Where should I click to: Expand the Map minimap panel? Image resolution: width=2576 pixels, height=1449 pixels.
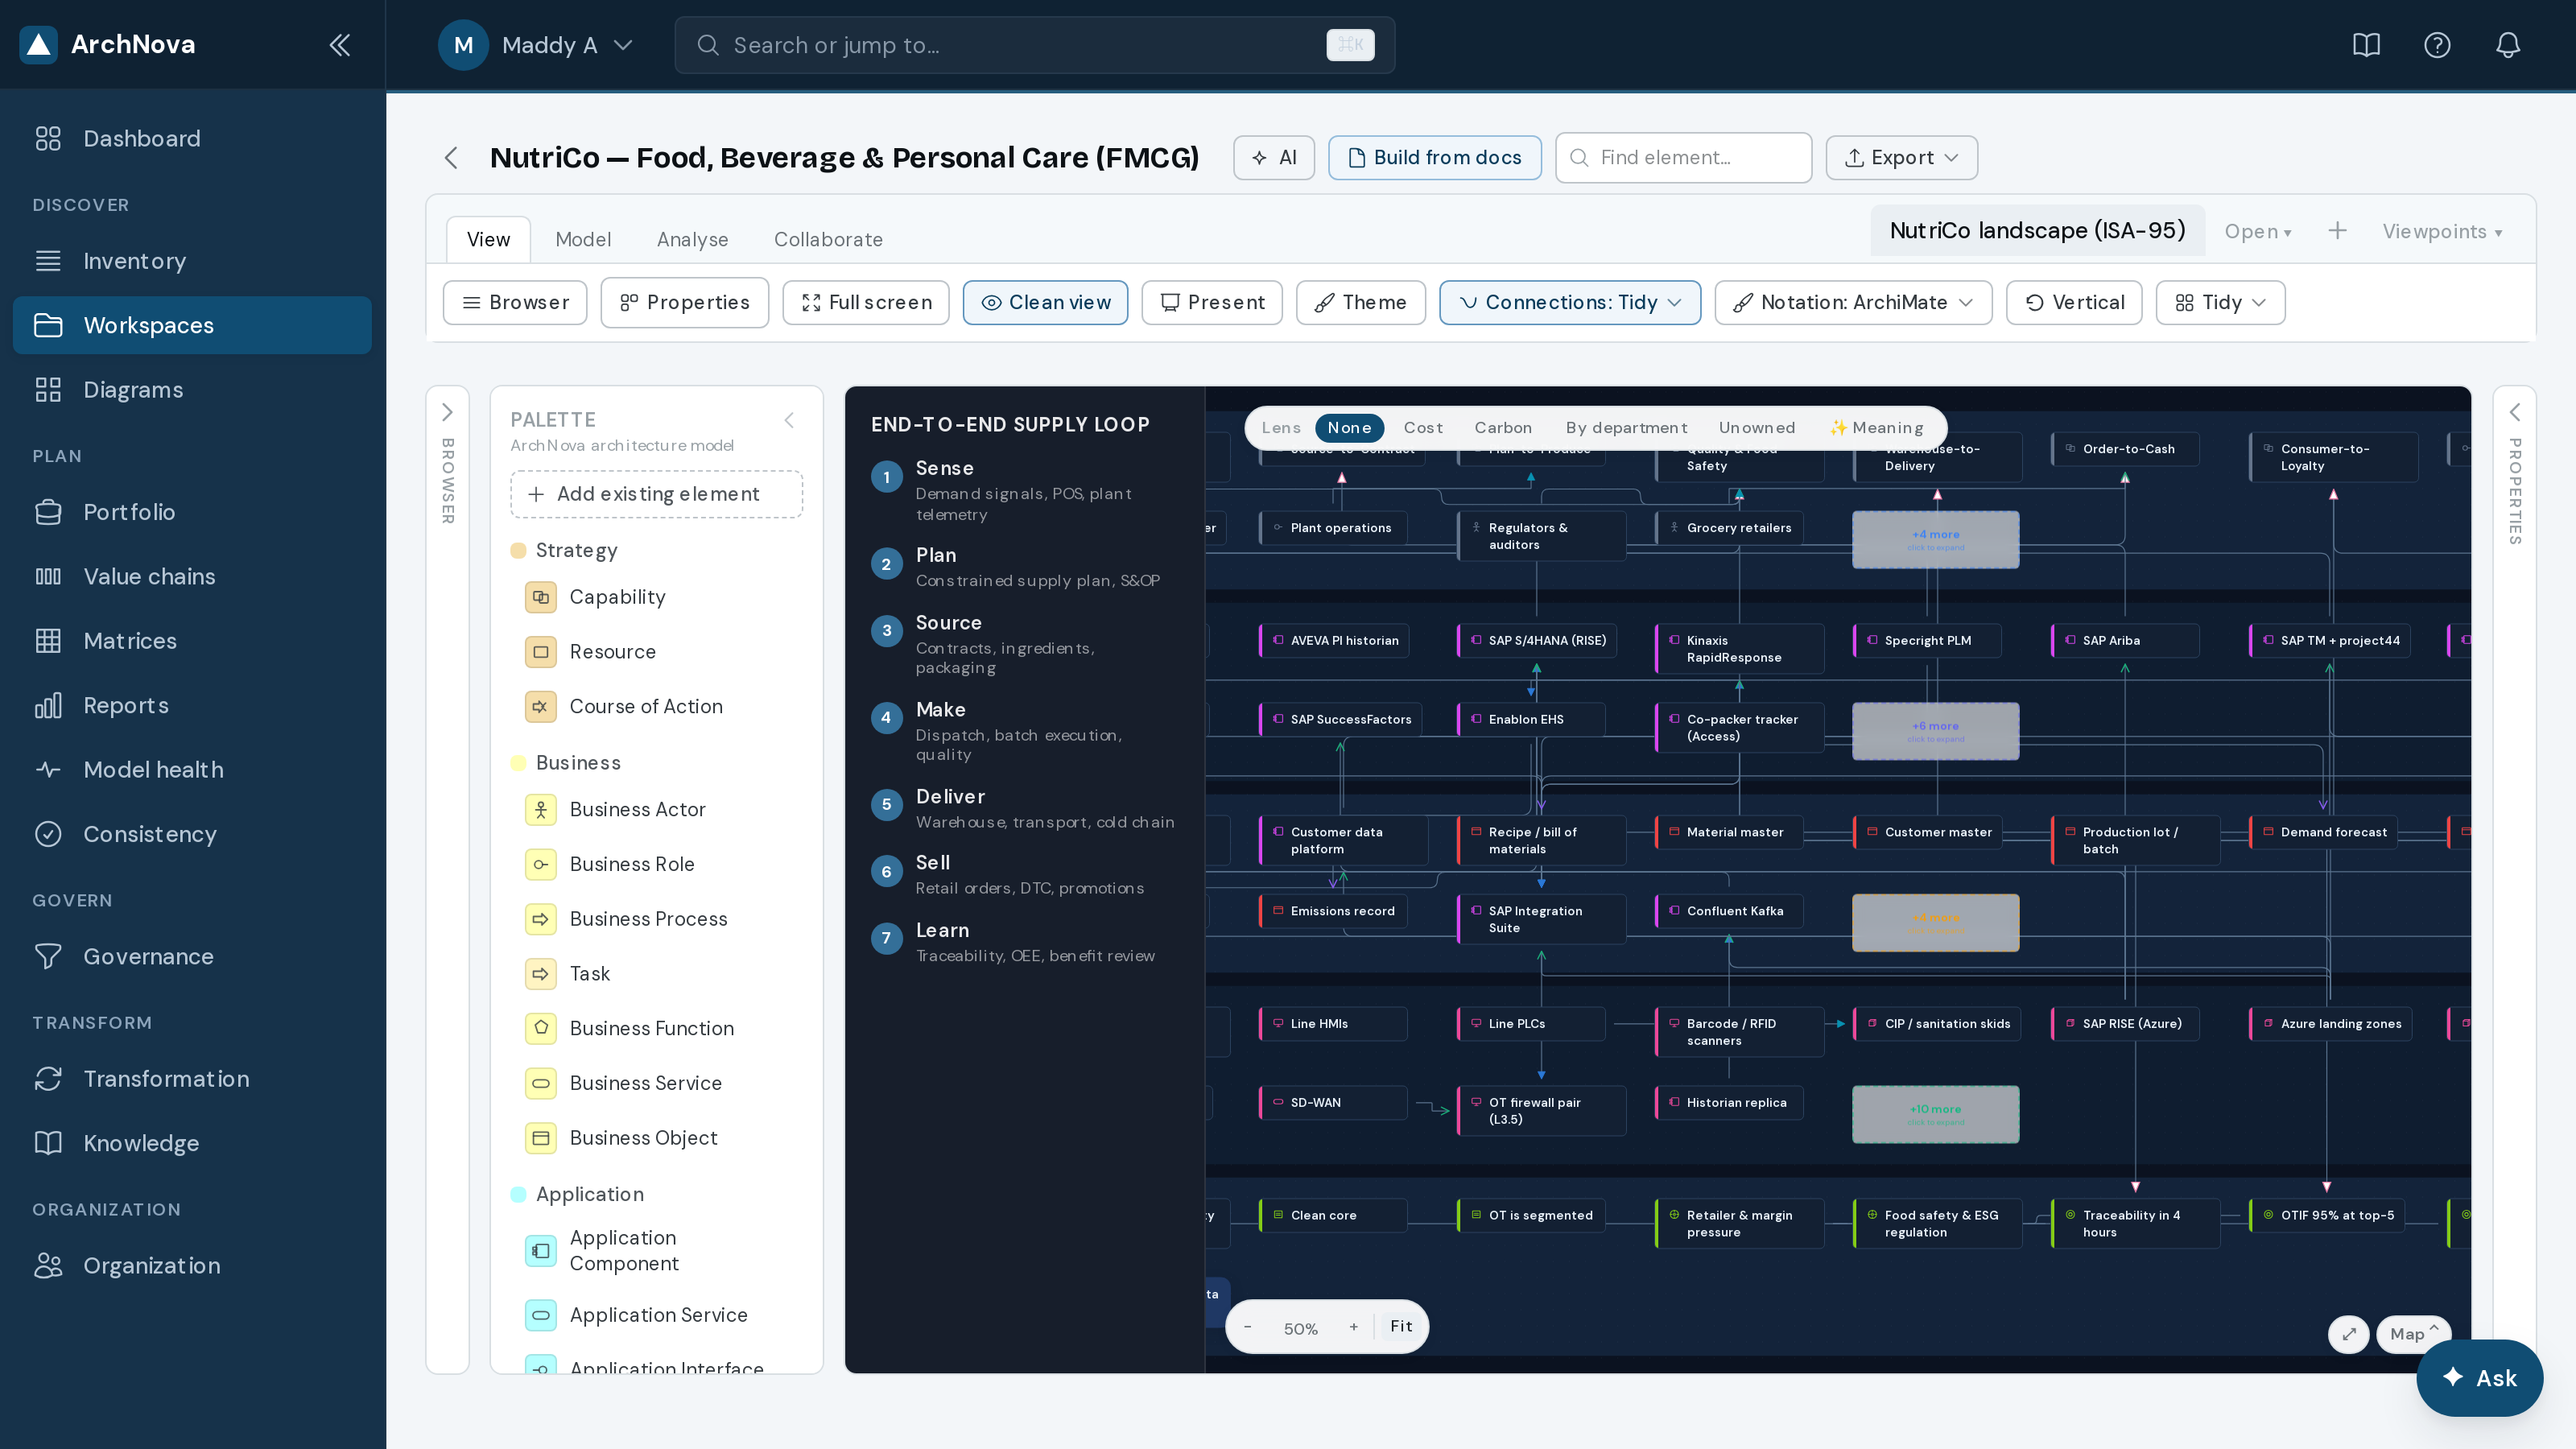coord(2414,1334)
